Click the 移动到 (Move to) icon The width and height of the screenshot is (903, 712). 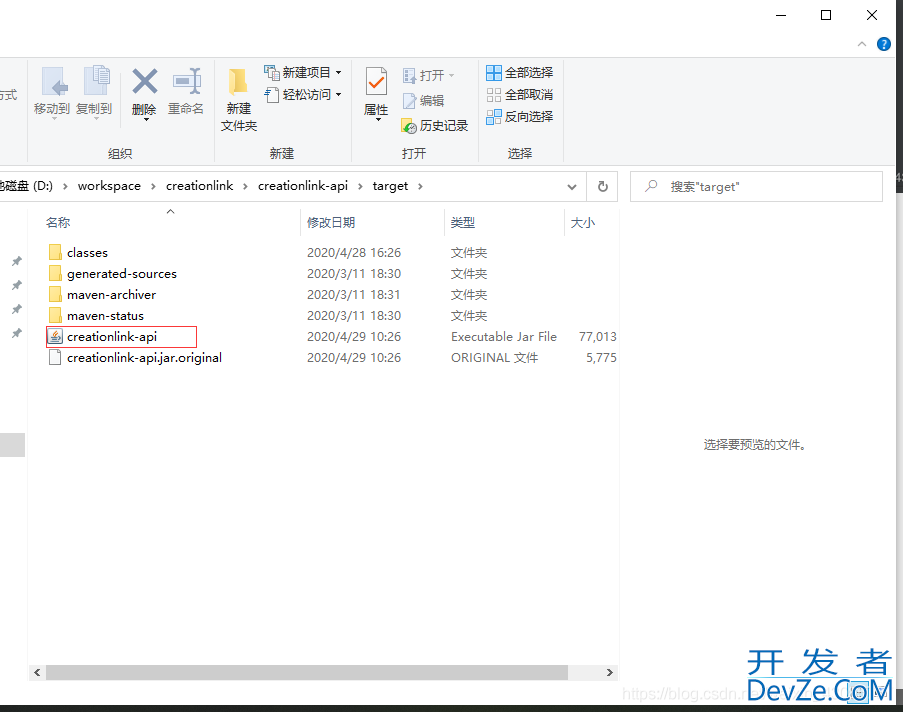coord(53,81)
